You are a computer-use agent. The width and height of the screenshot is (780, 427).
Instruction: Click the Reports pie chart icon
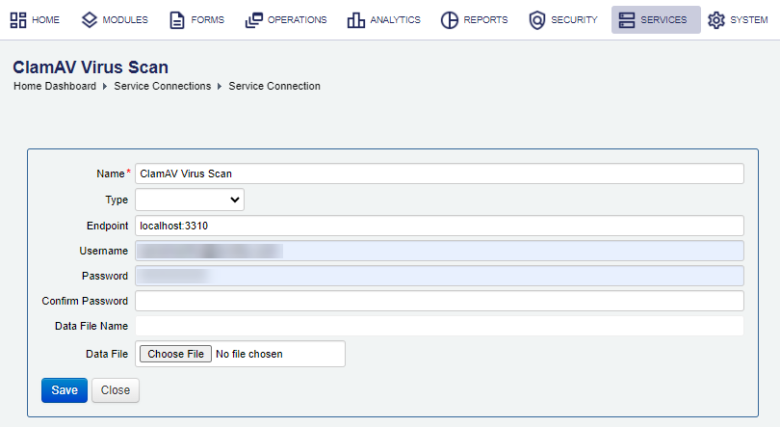coord(449,20)
